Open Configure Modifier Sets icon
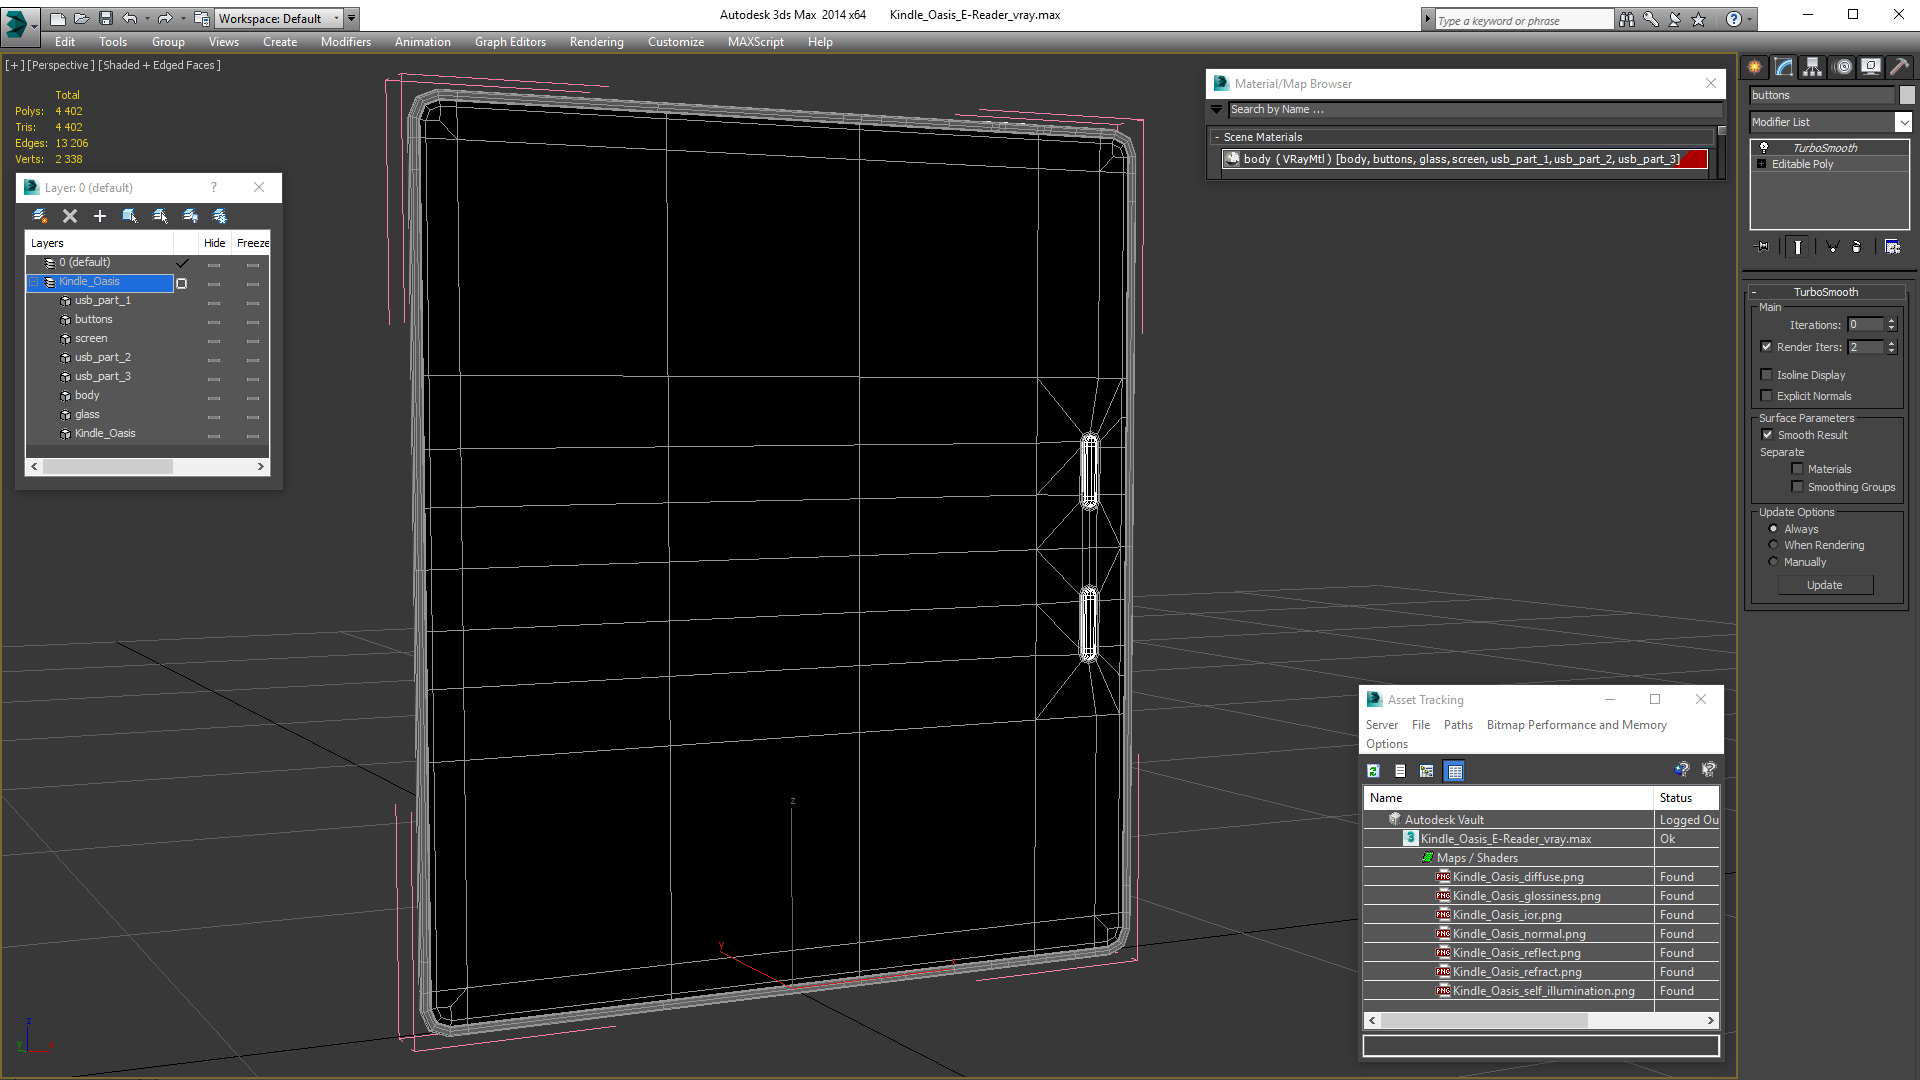1920x1080 pixels. pyautogui.click(x=1893, y=246)
